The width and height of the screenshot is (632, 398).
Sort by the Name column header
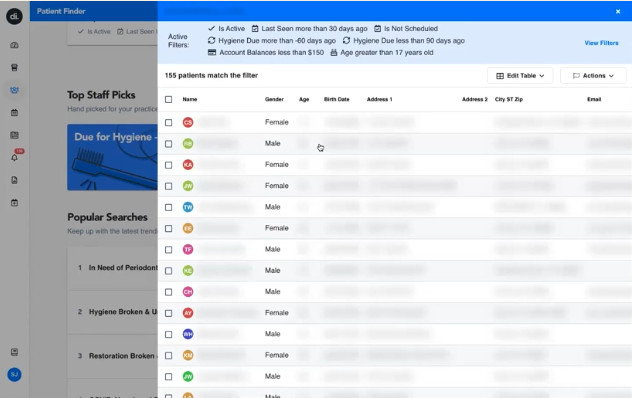coord(190,99)
